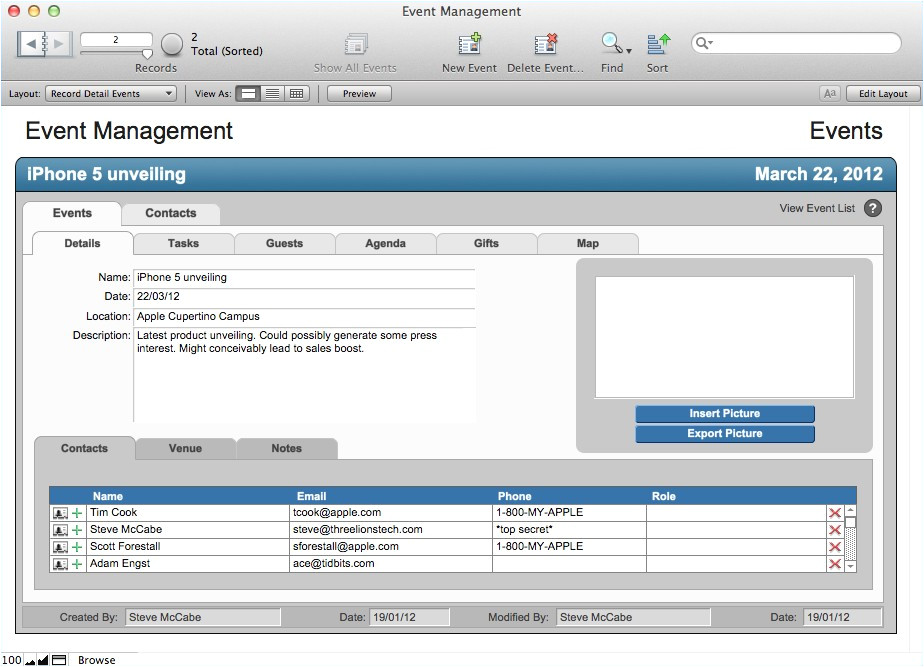The image size is (924, 667).
Task: Click the Insert Picture button
Action: click(x=724, y=414)
